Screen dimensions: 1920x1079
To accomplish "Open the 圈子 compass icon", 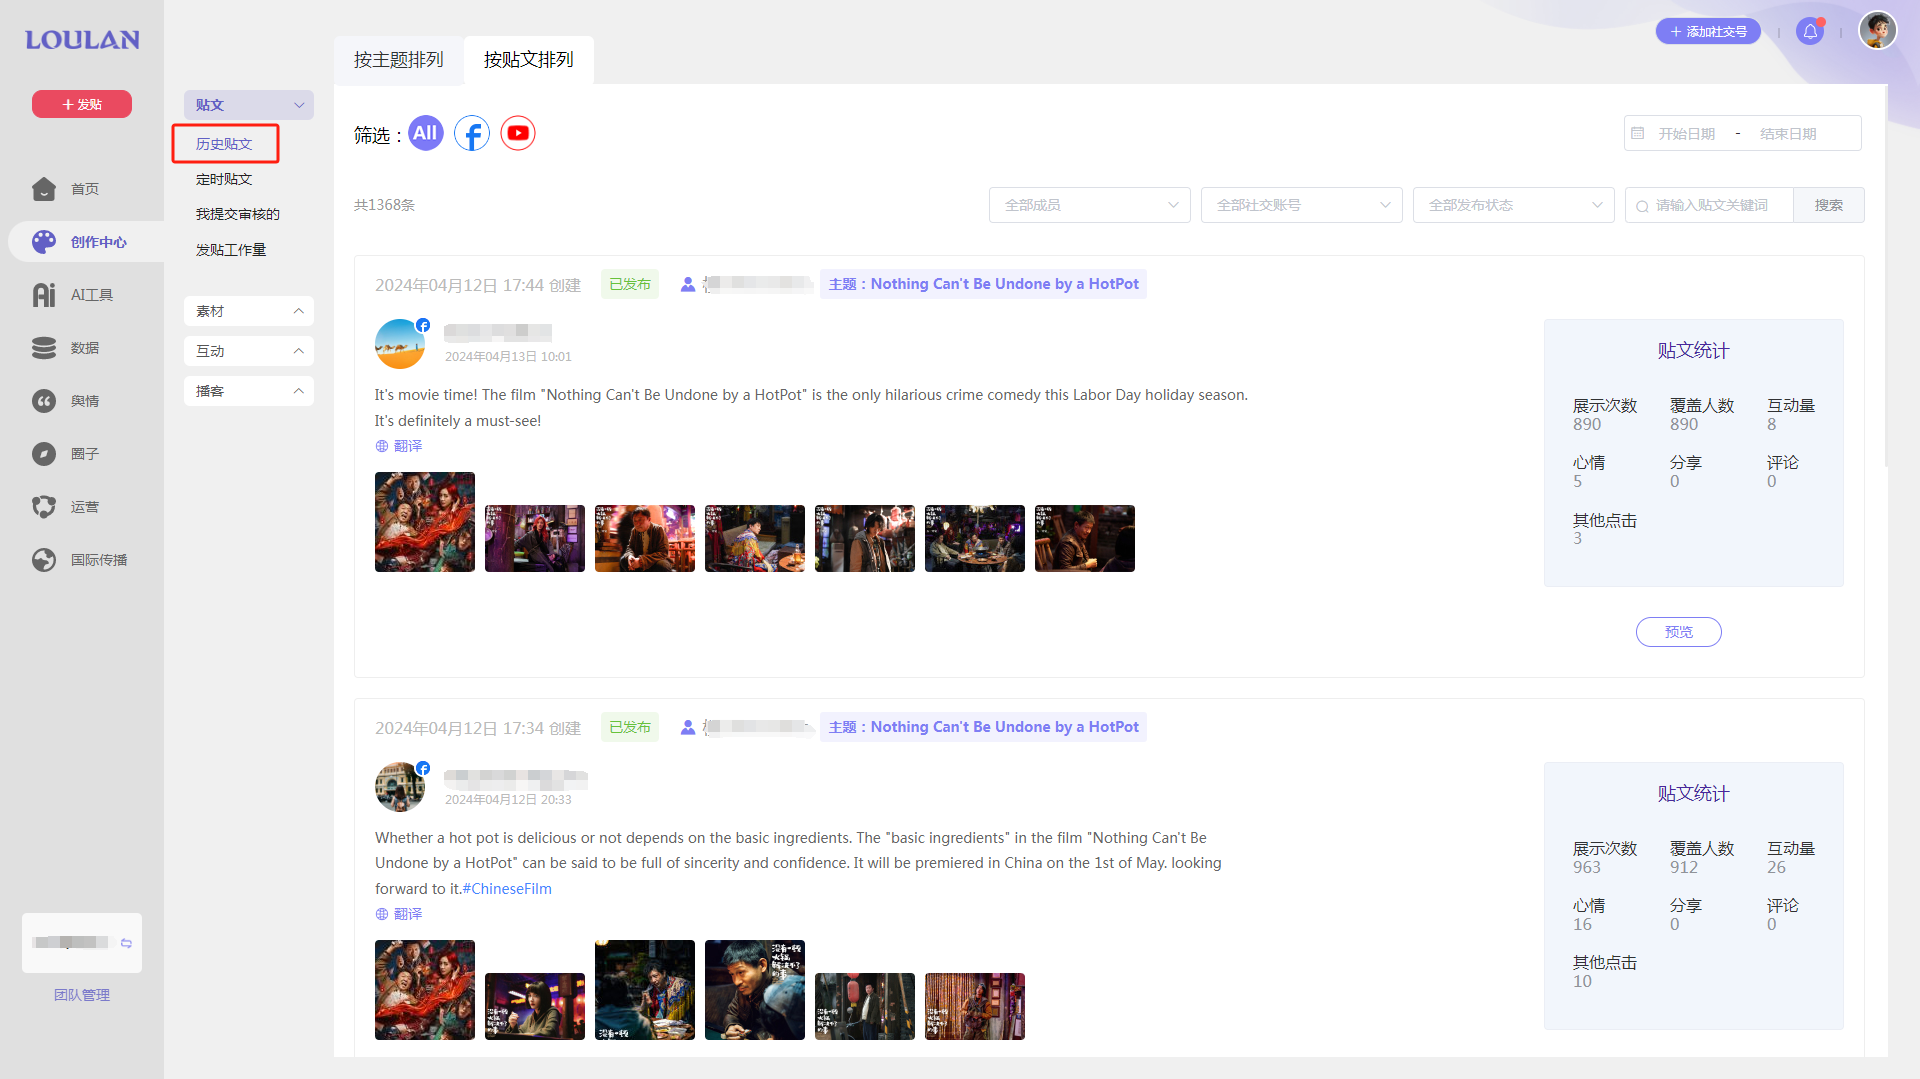I will coord(44,454).
